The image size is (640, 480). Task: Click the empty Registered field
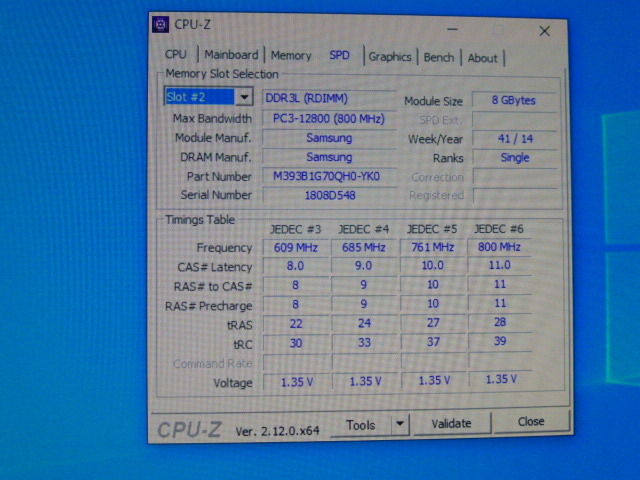[x=515, y=195]
